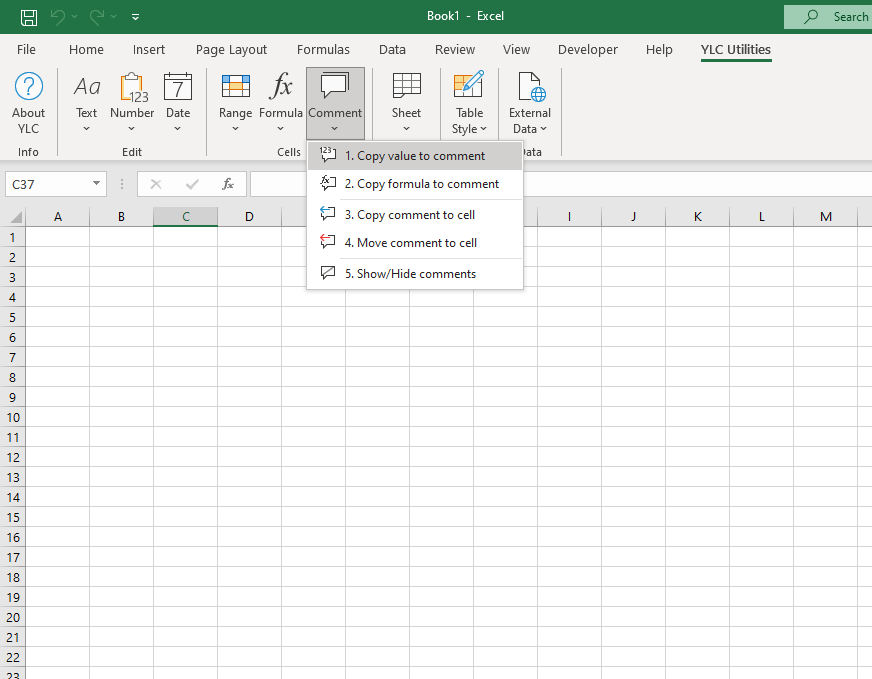
Task: Open the Sheet tools button
Action: click(406, 103)
